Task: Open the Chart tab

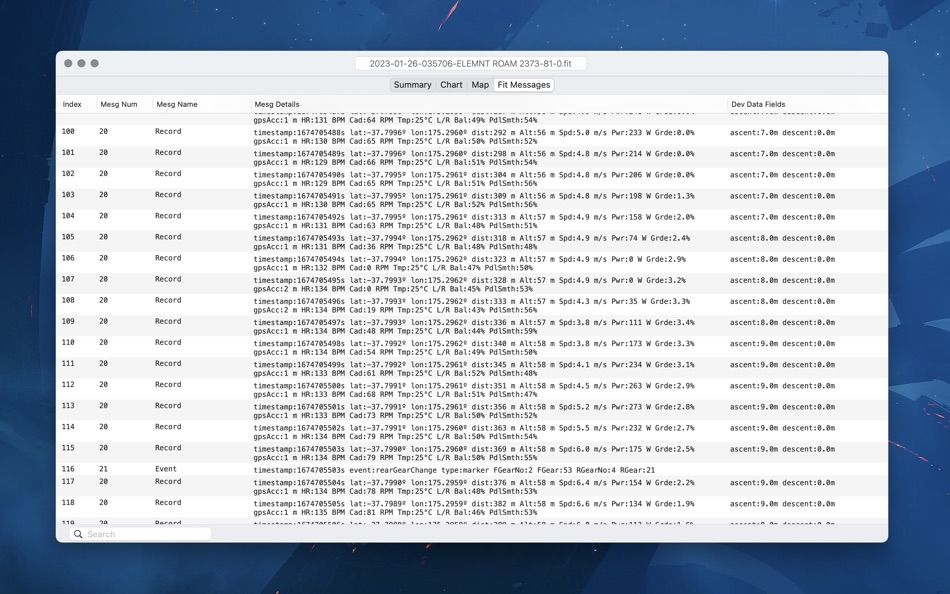Action: 451,85
